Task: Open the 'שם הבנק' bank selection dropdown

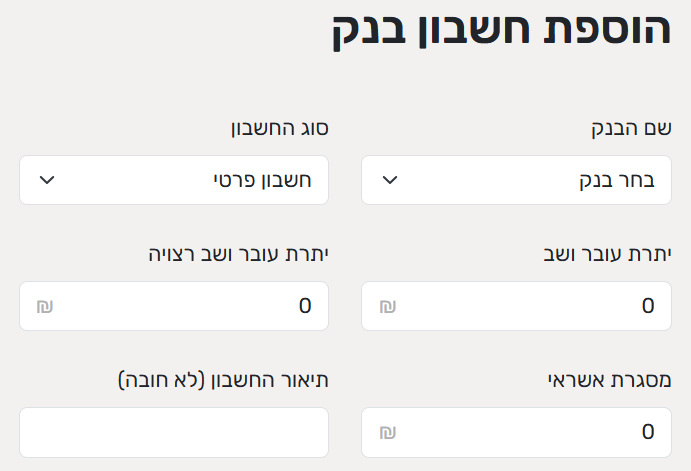Action: tap(516, 180)
